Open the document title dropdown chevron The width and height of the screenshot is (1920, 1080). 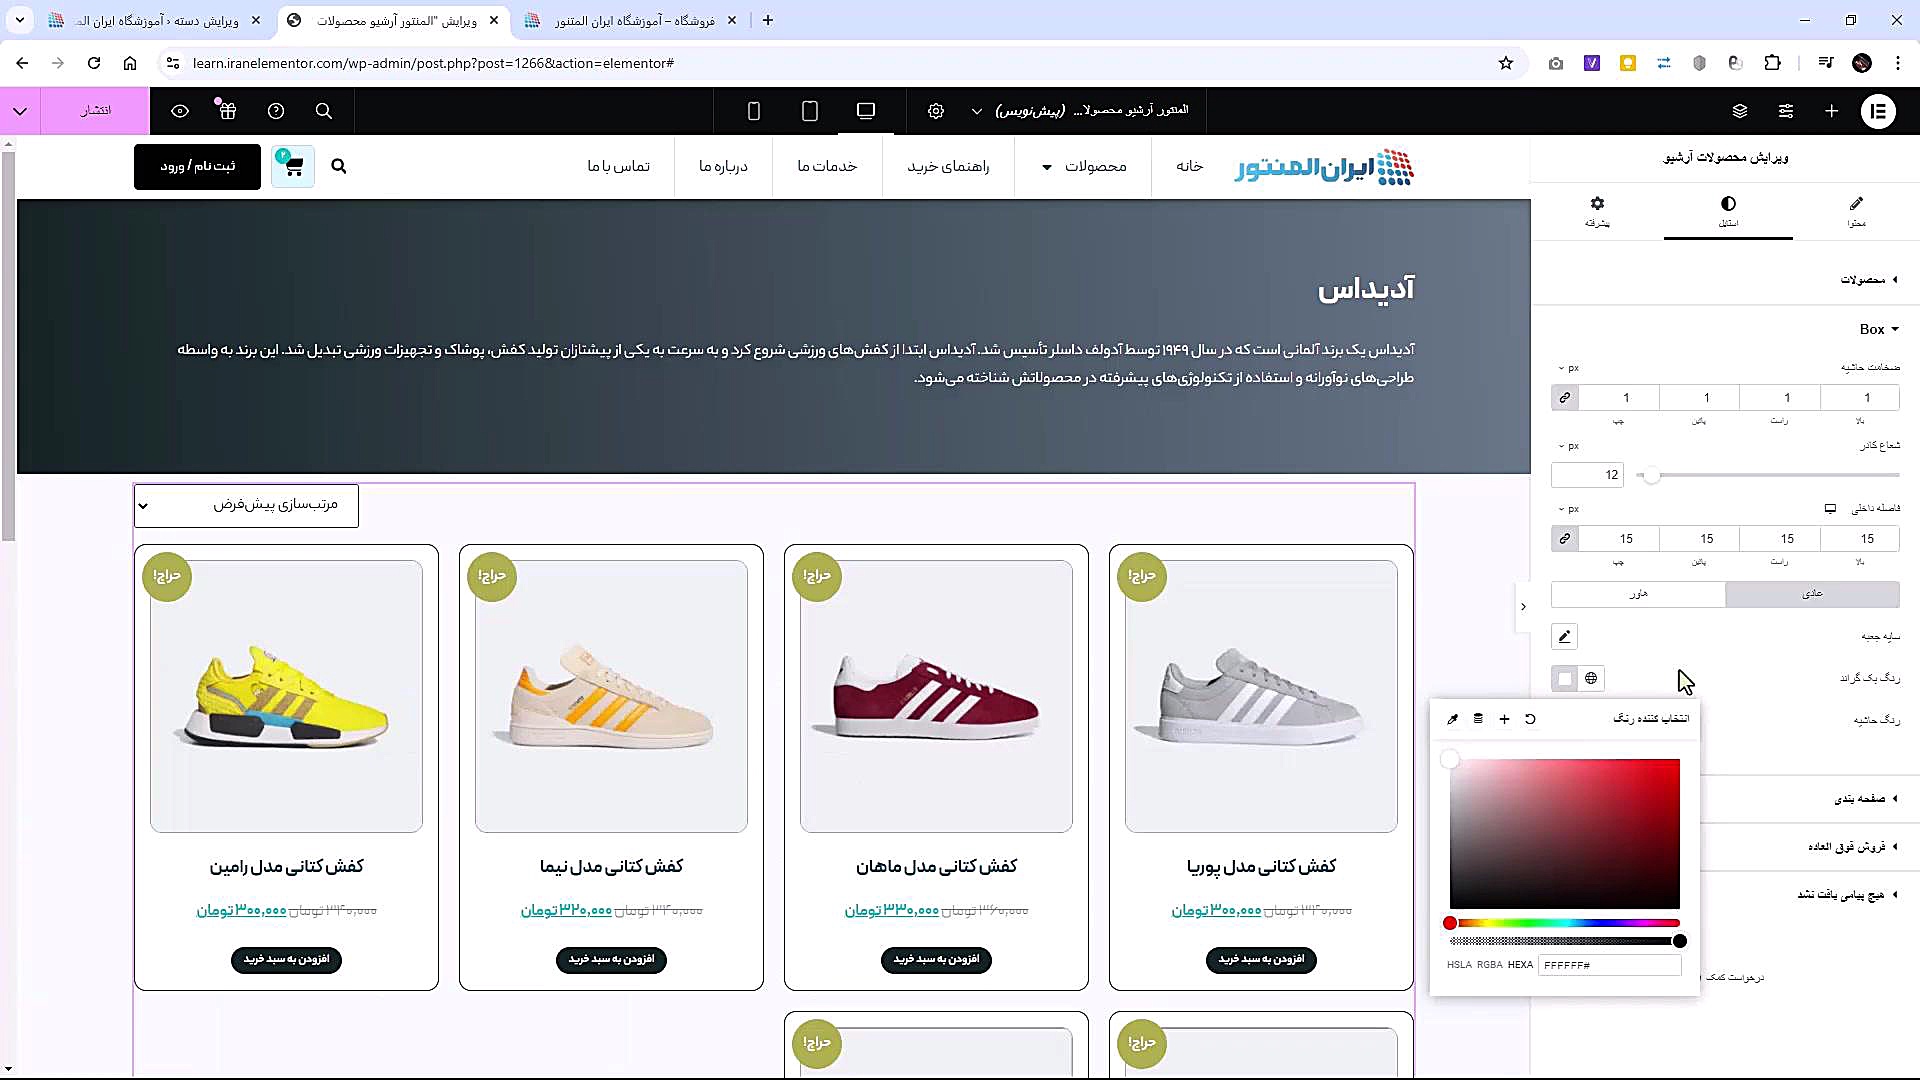pos(977,111)
